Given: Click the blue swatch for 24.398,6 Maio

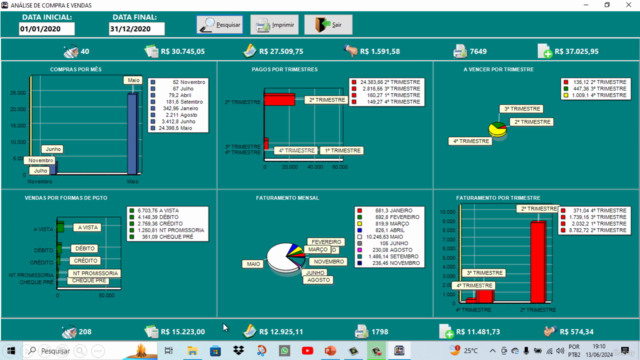Looking at the screenshot, I should pyautogui.click(x=153, y=128).
